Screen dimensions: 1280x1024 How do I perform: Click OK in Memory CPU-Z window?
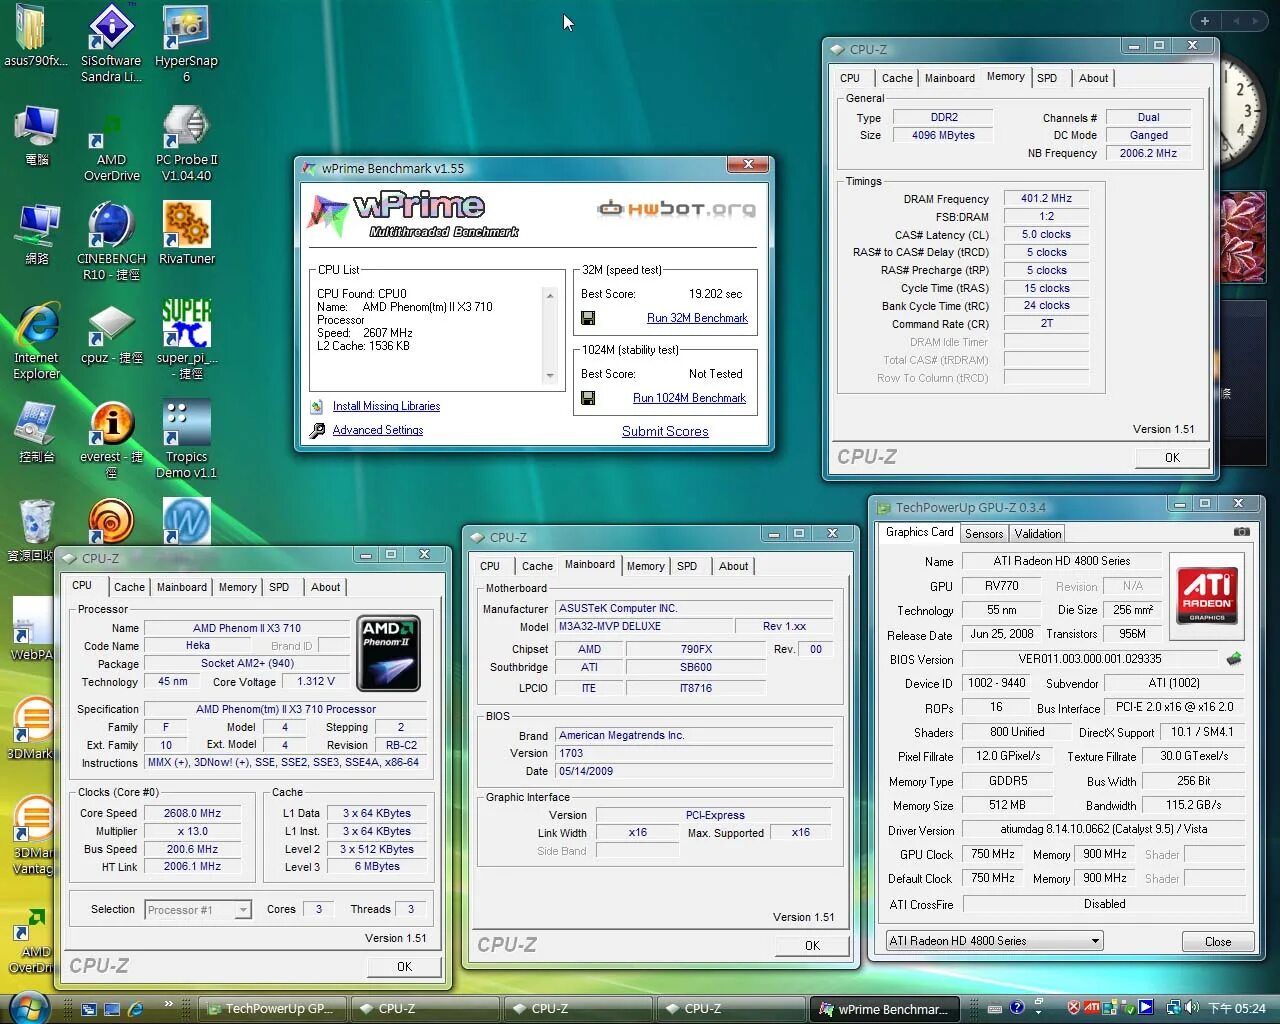[x=1172, y=457]
